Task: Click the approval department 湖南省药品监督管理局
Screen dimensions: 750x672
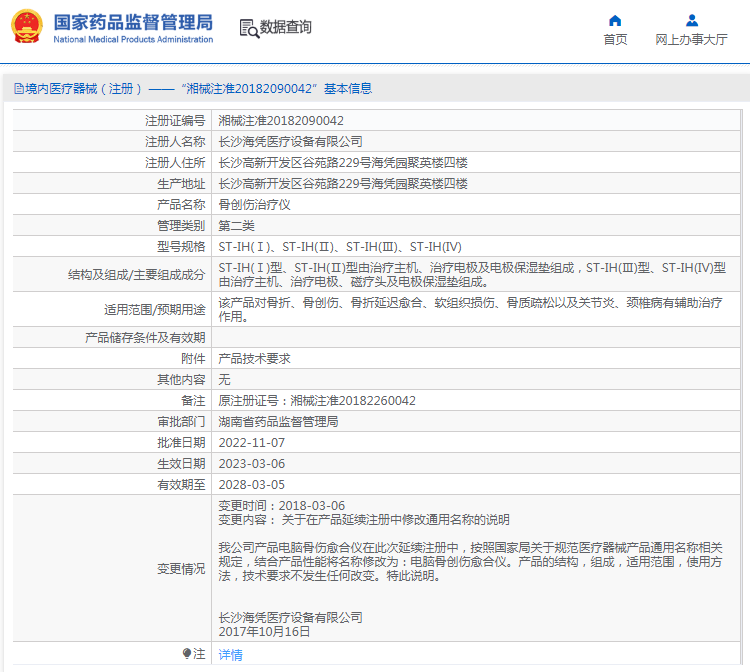Action: click(x=278, y=421)
